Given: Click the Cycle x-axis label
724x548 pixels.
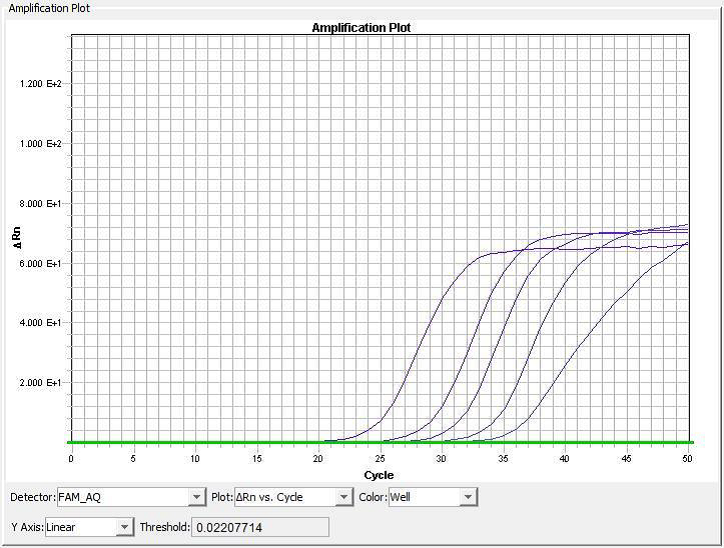Looking at the screenshot, I should pos(379,474).
